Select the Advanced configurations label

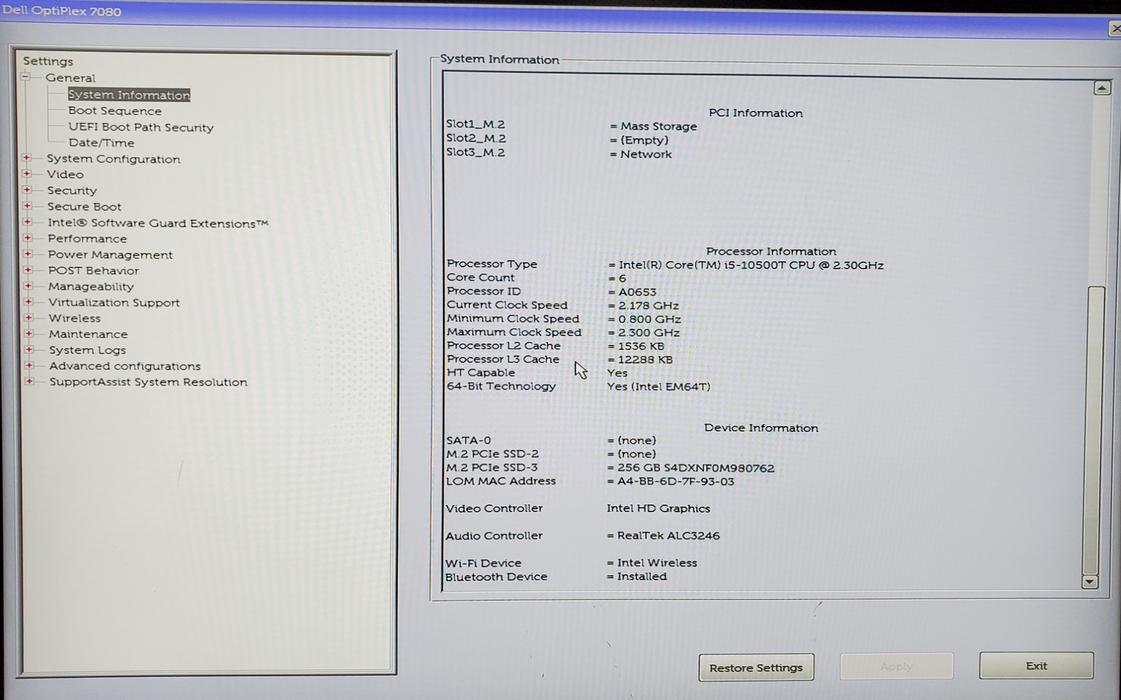click(x=124, y=366)
